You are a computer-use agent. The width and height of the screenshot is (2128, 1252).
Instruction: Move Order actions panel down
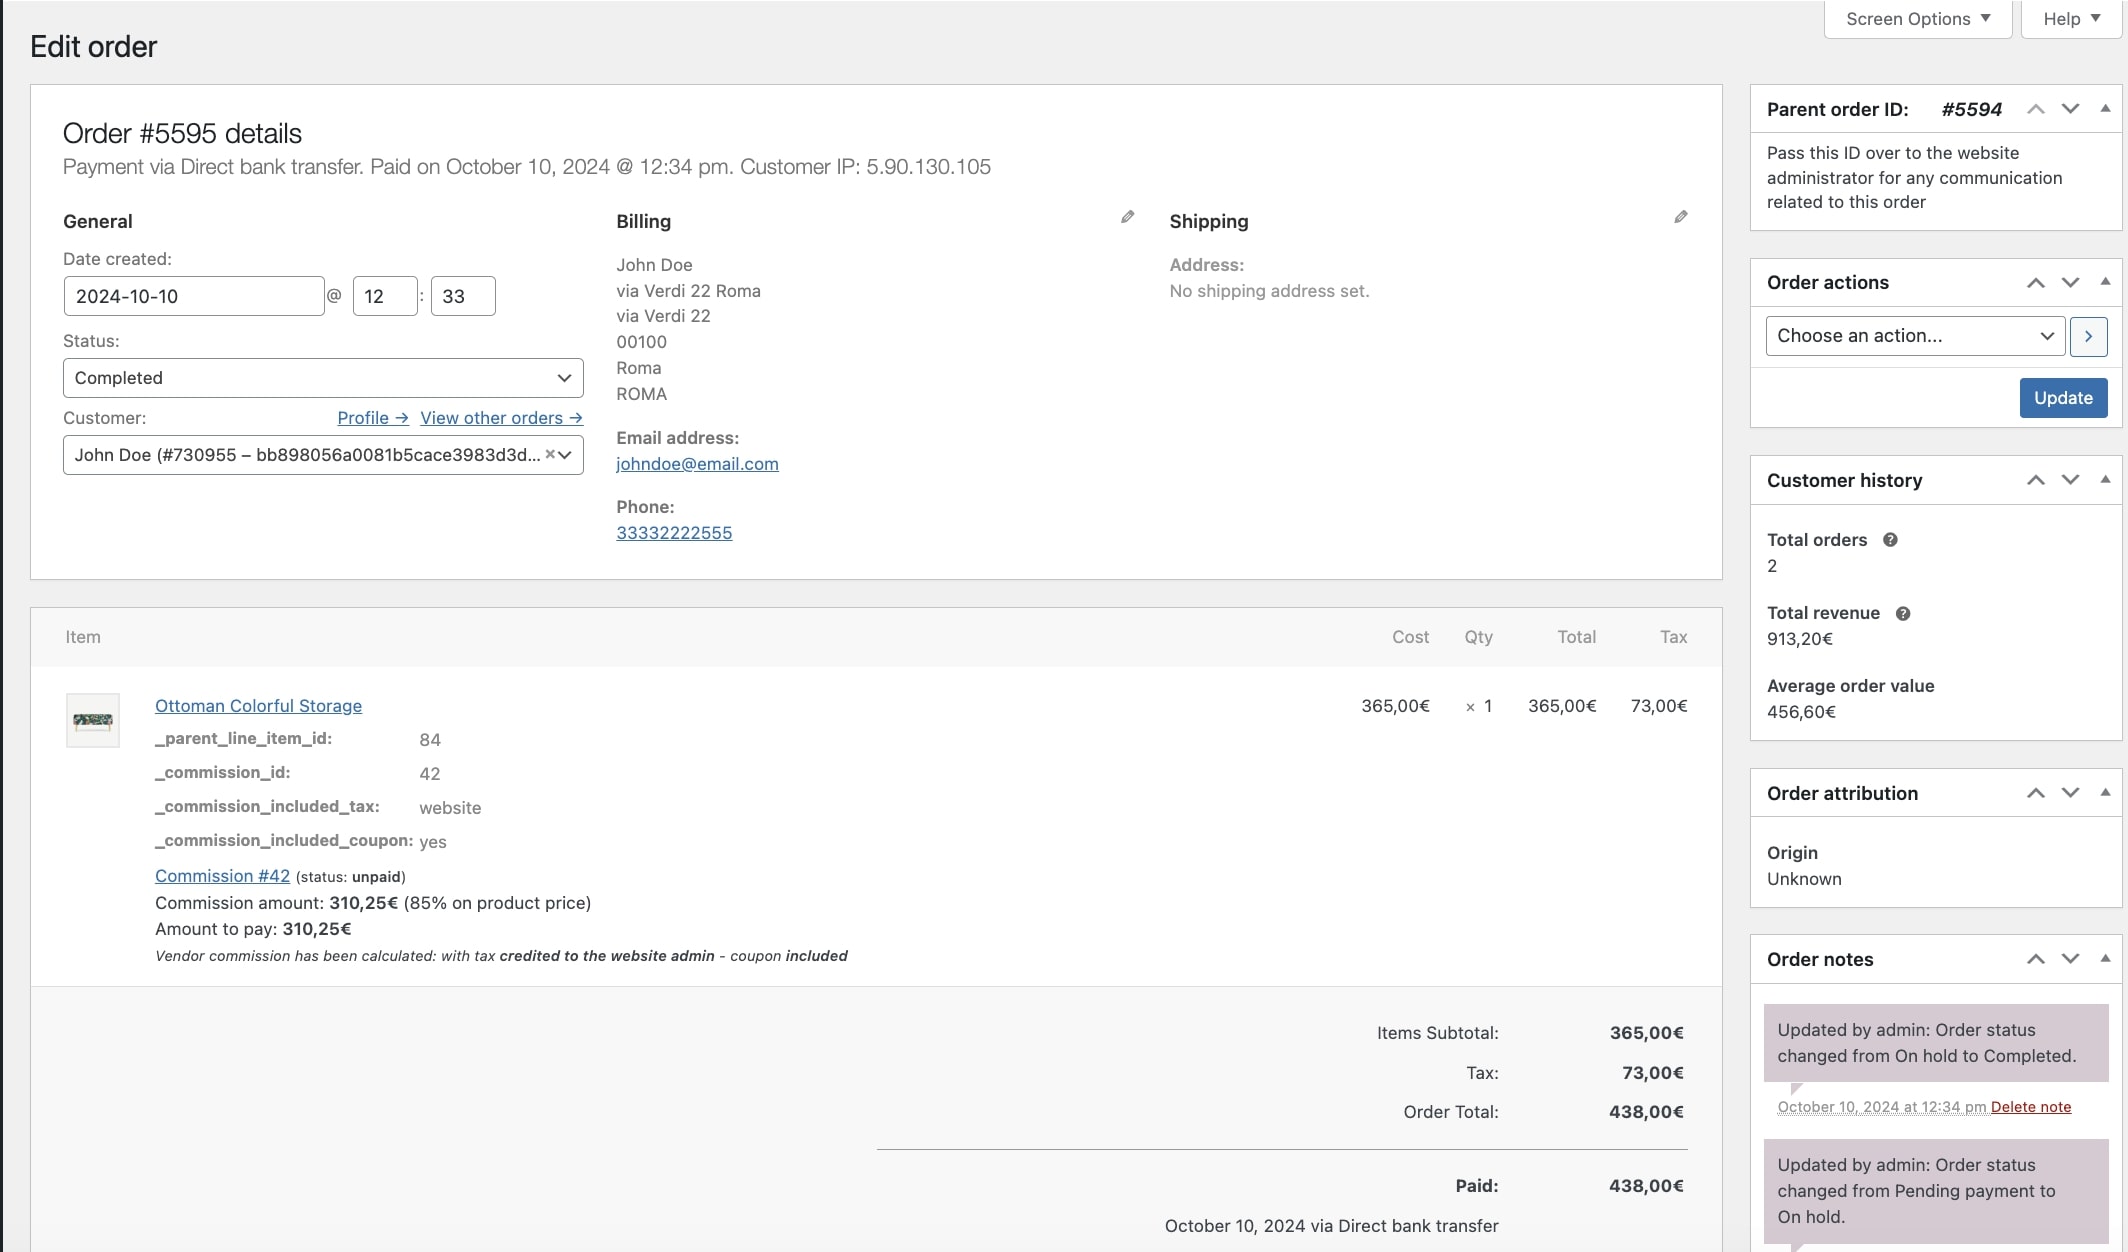coord(2070,283)
